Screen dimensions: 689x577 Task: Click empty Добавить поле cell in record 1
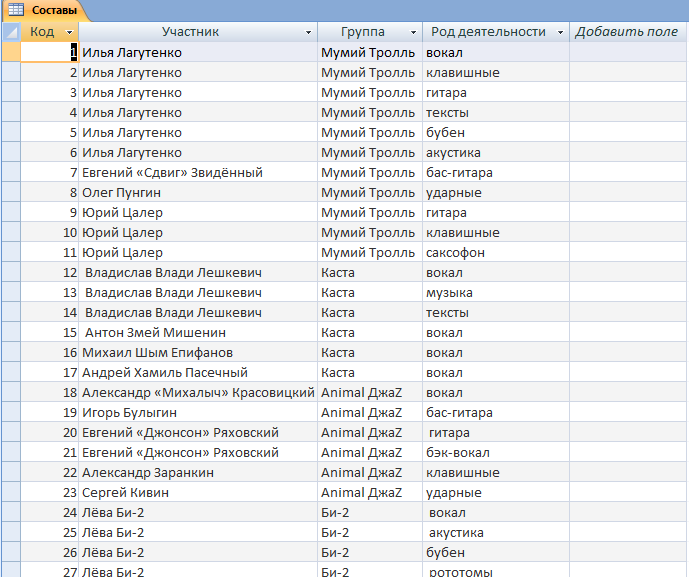pos(628,52)
